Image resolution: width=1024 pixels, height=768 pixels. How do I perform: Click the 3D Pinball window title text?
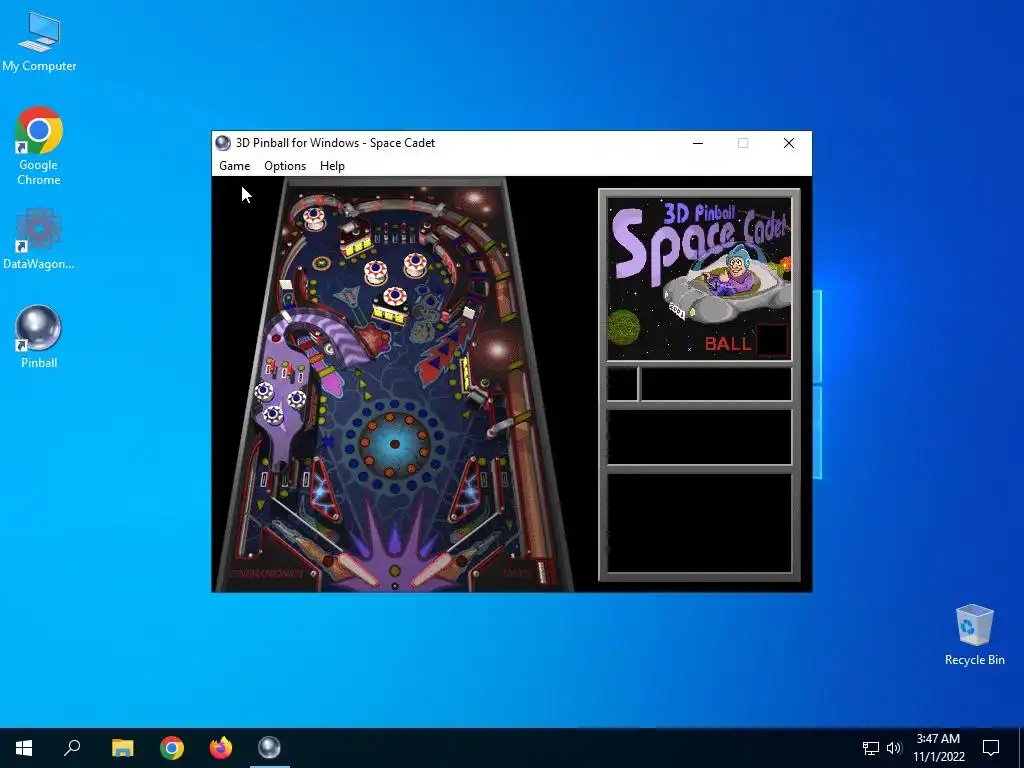[x=335, y=143]
